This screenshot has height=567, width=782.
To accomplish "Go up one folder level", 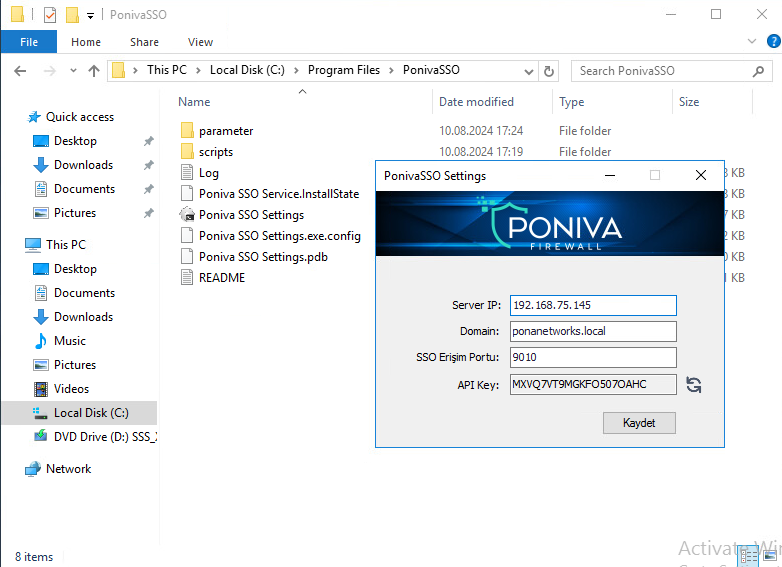I will point(94,71).
